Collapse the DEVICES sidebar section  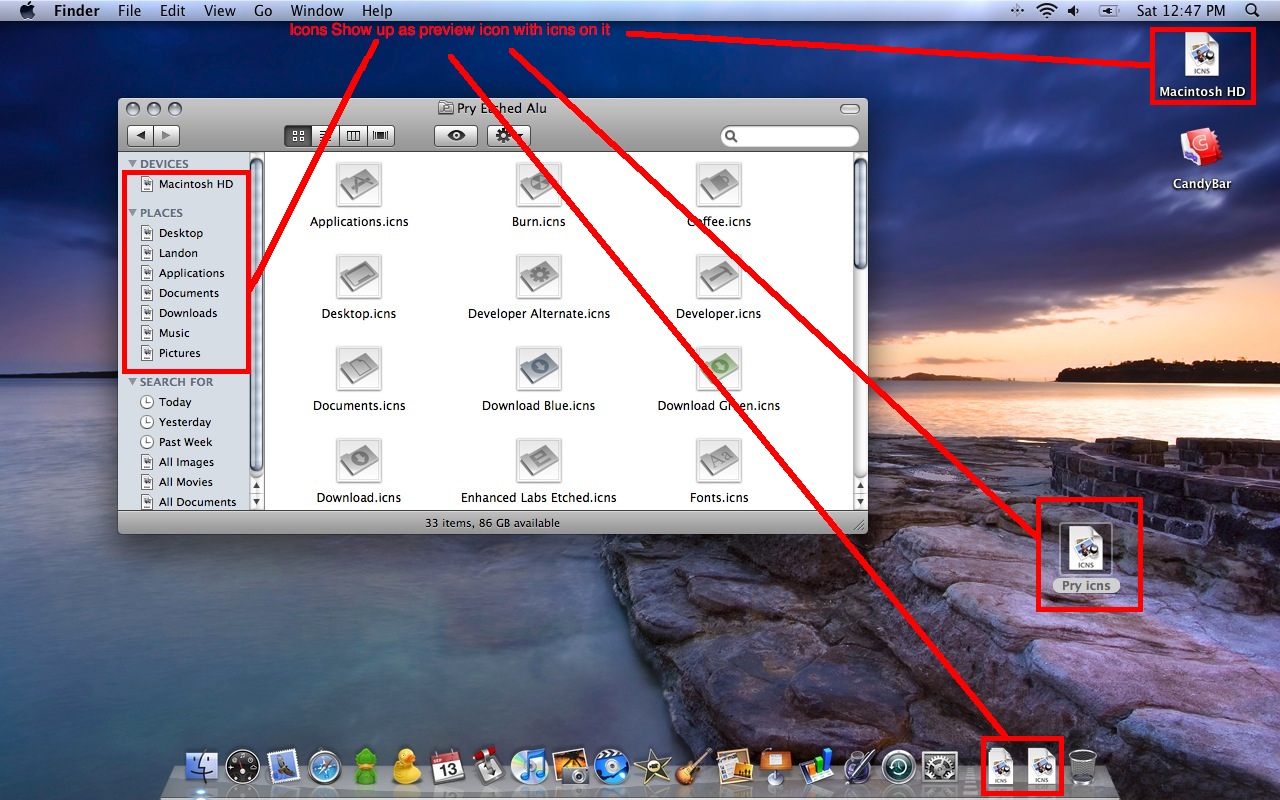pos(133,164)
